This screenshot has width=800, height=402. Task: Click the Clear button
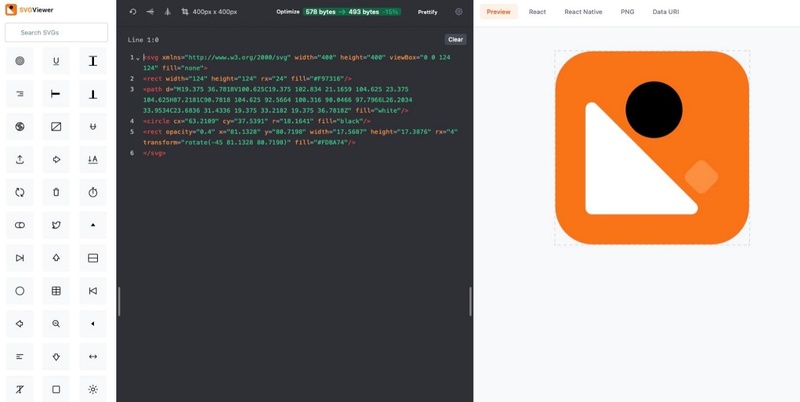(x=456, y=39)
